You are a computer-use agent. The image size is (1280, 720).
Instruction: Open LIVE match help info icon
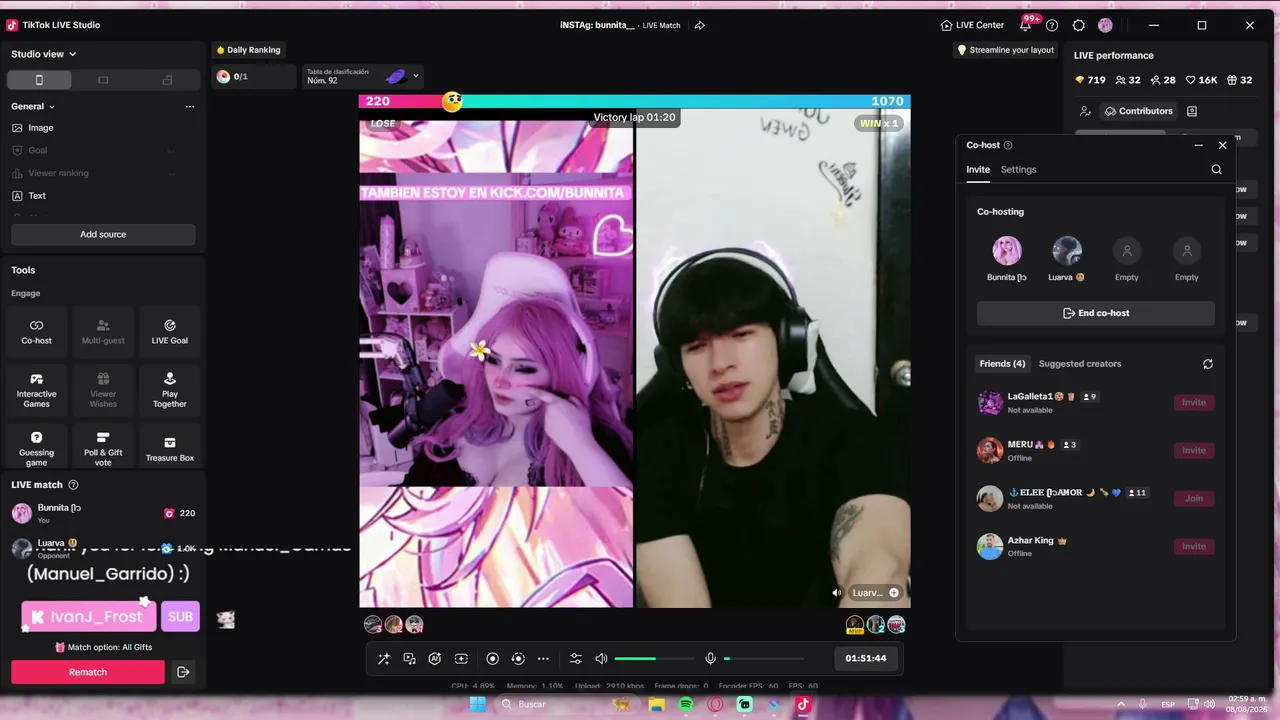73,485
